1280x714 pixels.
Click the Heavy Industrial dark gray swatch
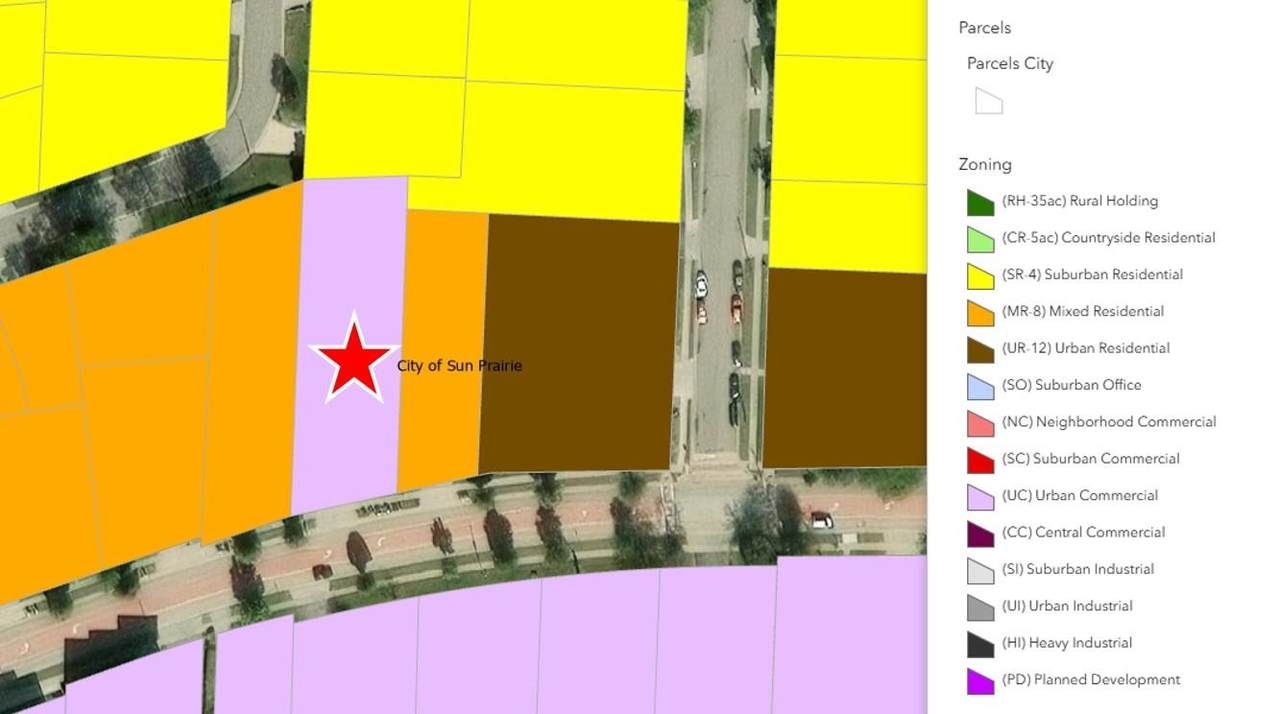(x=980, y=644)
